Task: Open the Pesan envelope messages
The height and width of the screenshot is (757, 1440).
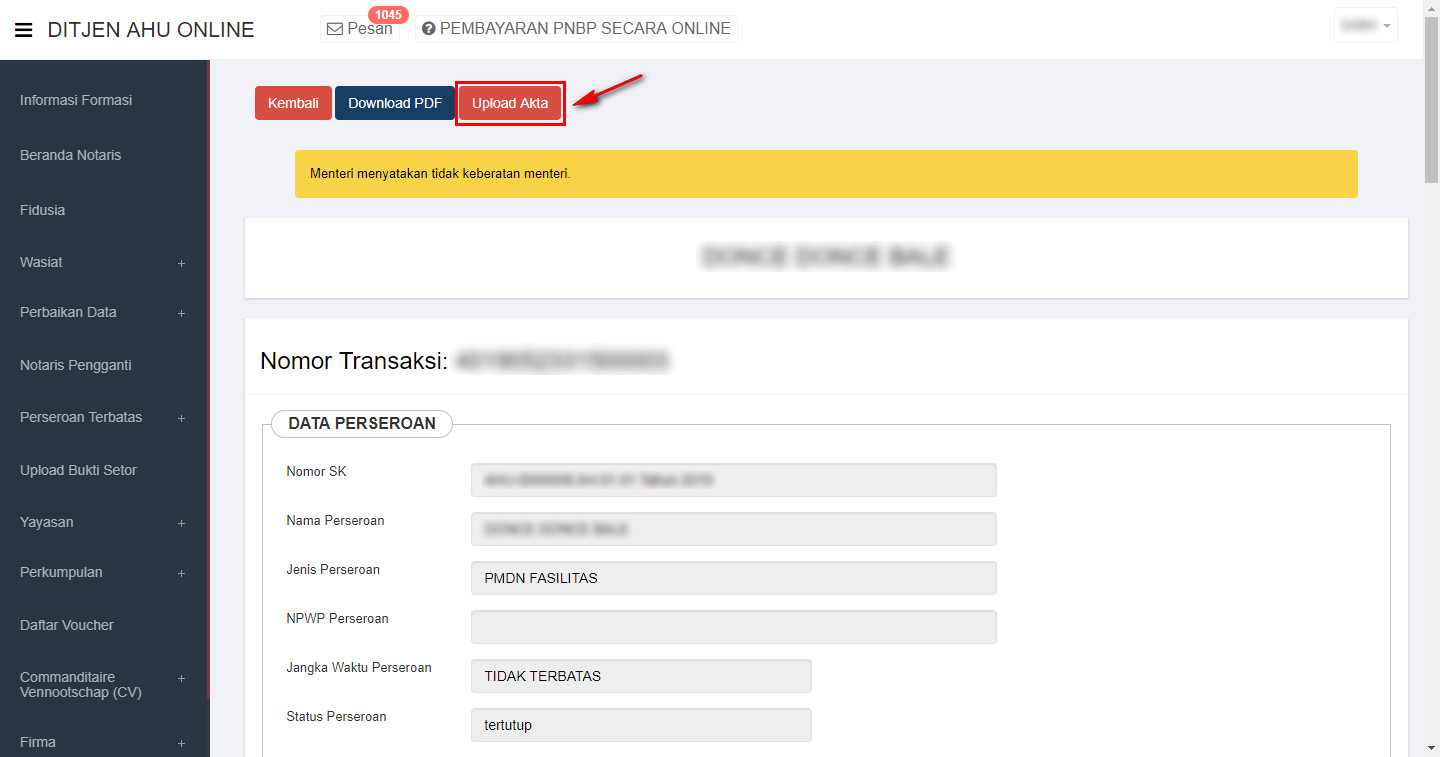Action: point(358,29)
